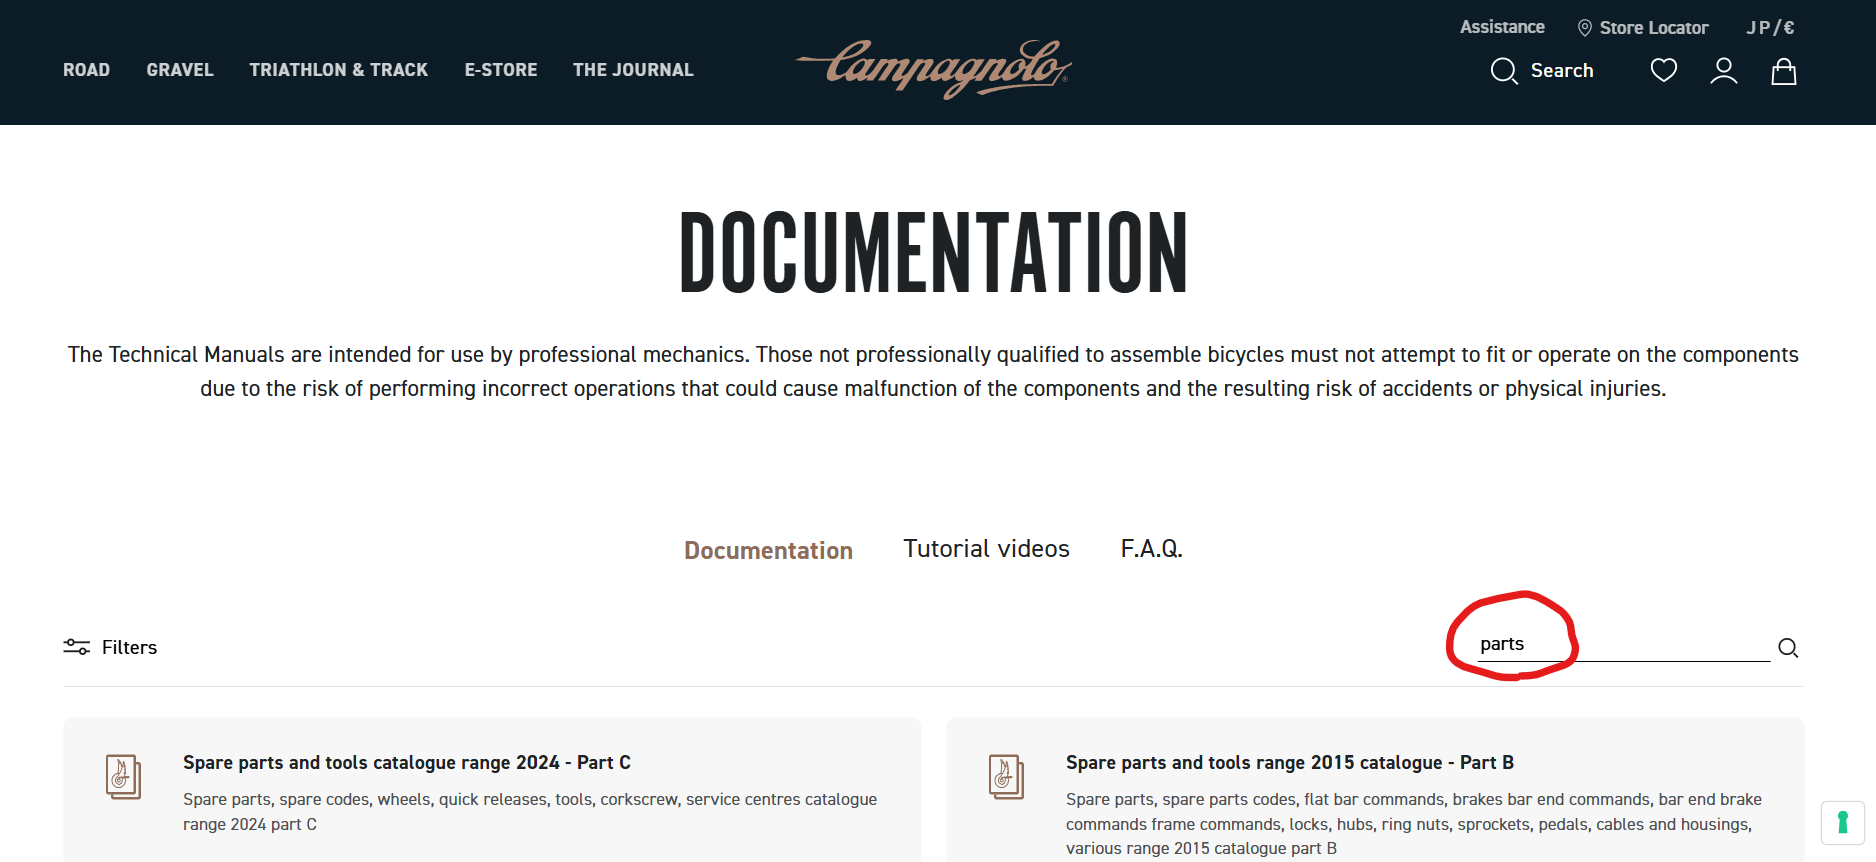Open the JP/€ region selector
Viewport: 1876px width, 862px height.
1769,28
